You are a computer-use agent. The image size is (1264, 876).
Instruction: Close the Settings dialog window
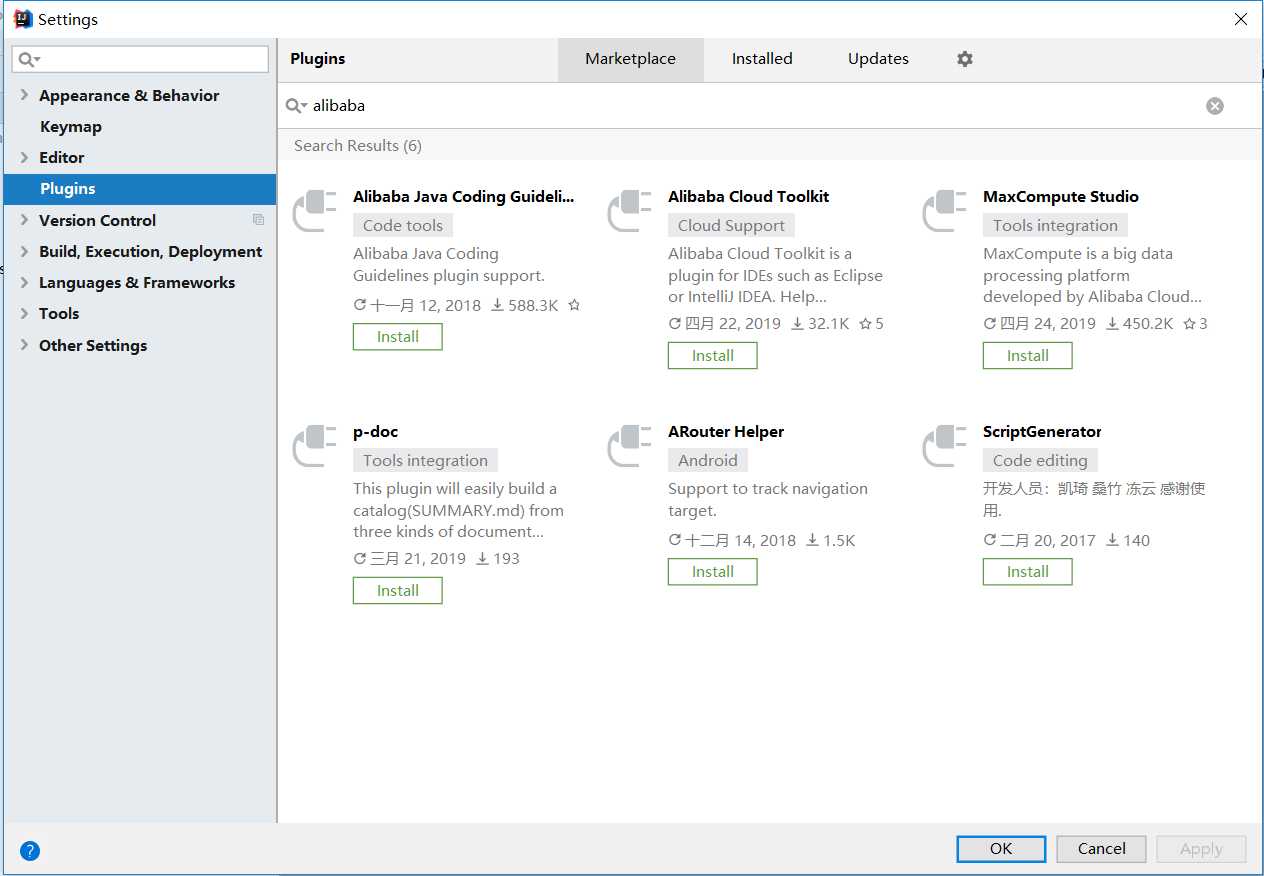(x=1240, y=19)
